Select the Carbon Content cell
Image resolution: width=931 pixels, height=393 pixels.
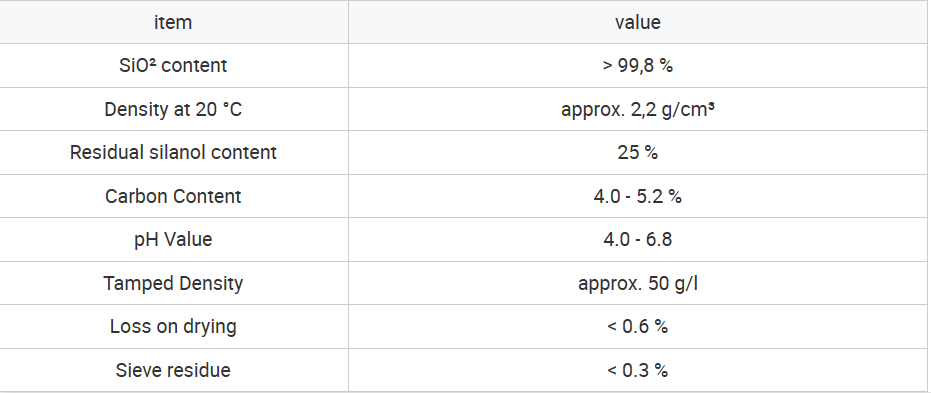click(x=173, y=196)
